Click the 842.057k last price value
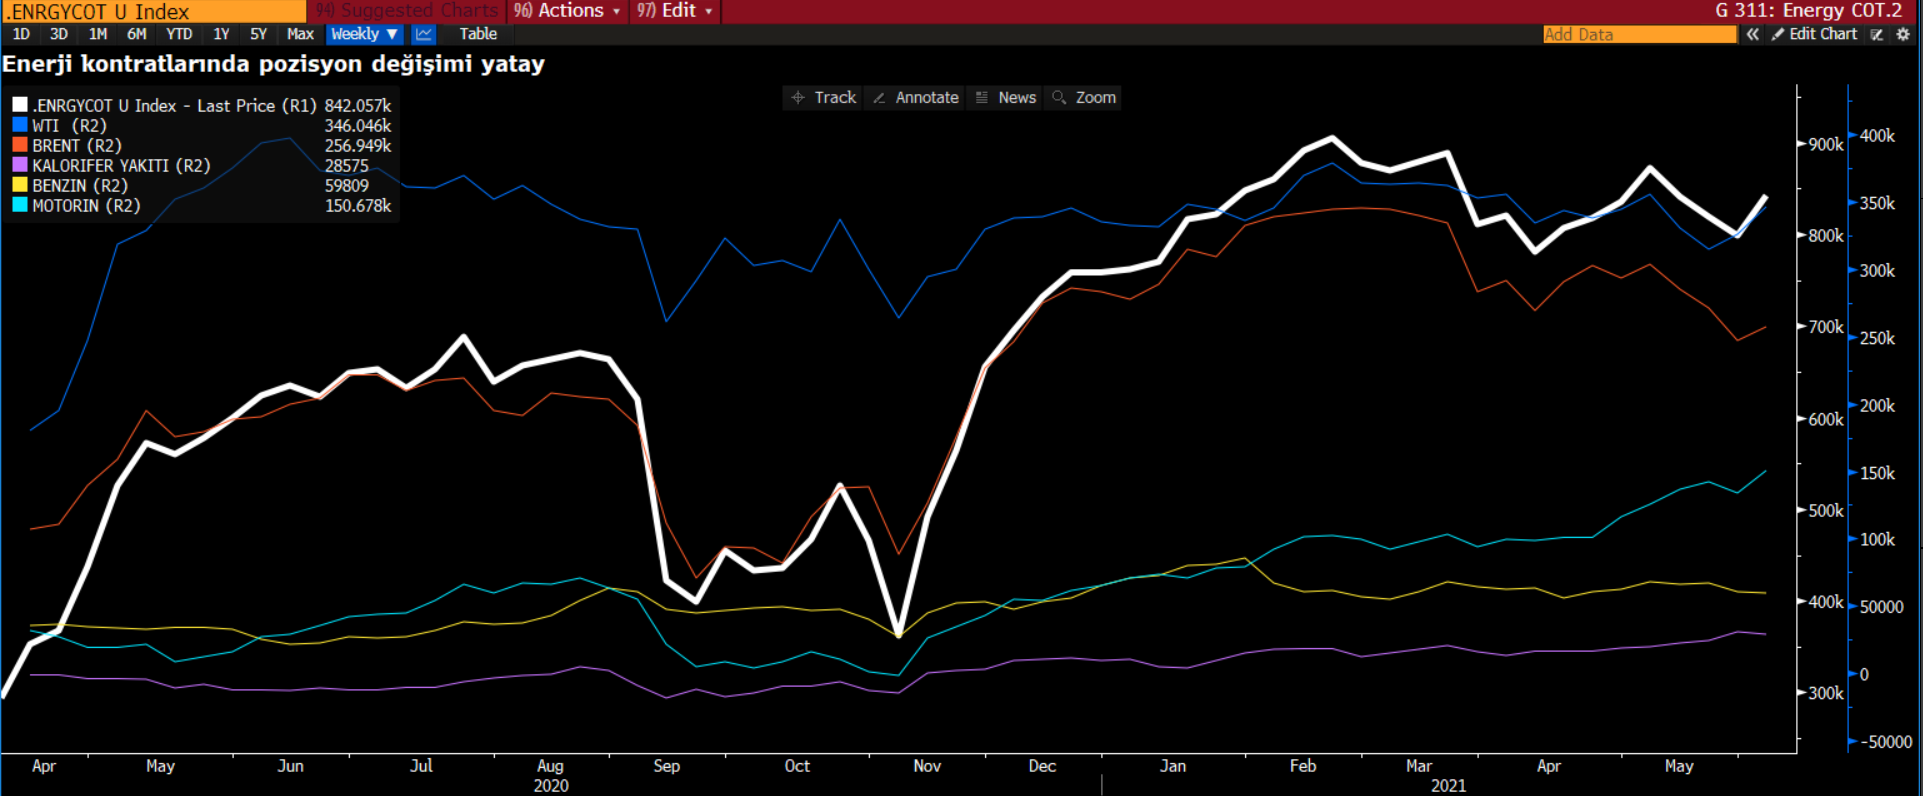 pyautogui.click(x=357, y=106)
